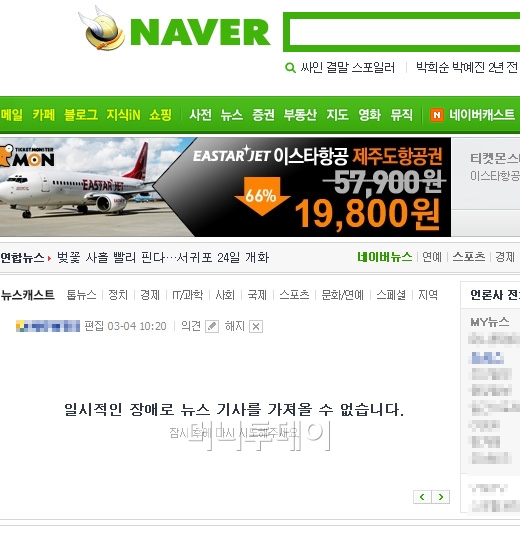Open 부동산 in the green menu

coord(300,115)
